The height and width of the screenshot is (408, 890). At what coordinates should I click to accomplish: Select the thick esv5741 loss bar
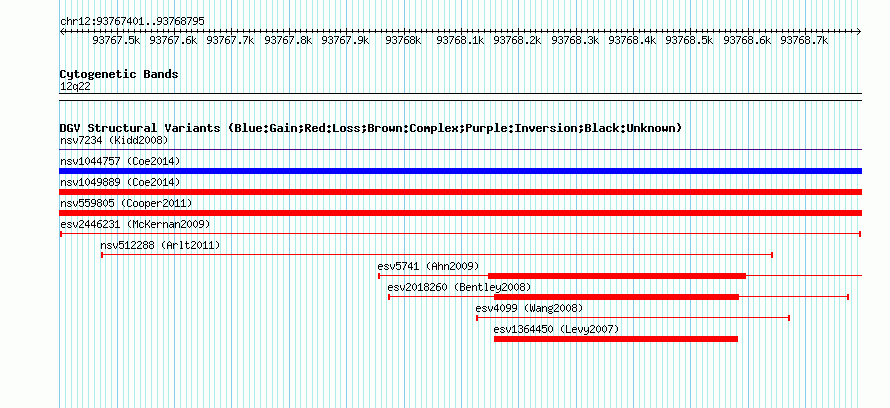click(x=617, y=276)
